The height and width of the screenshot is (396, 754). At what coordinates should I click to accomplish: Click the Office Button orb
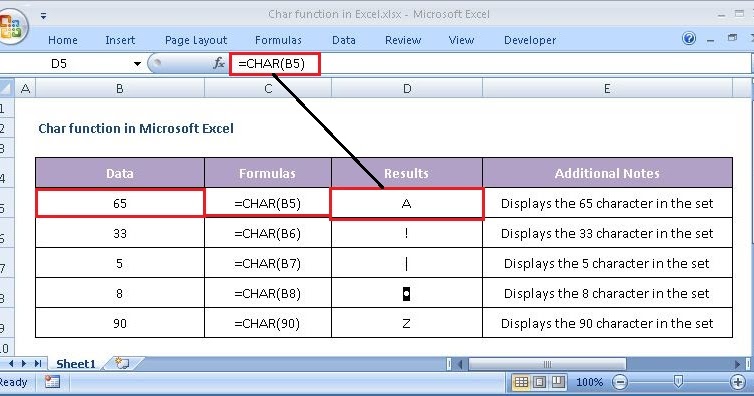[x=12, y=27]
